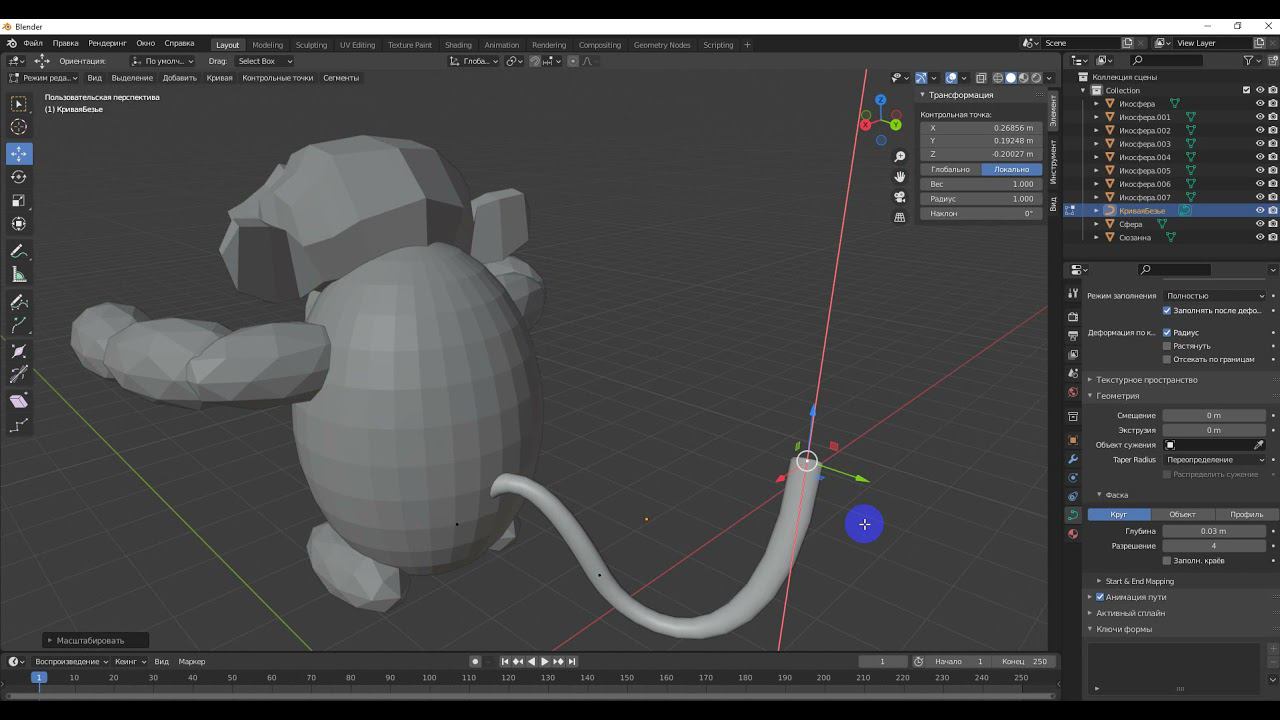Open the Рендеринг menu
This screenshot has width=1280, height=720.
107,44
